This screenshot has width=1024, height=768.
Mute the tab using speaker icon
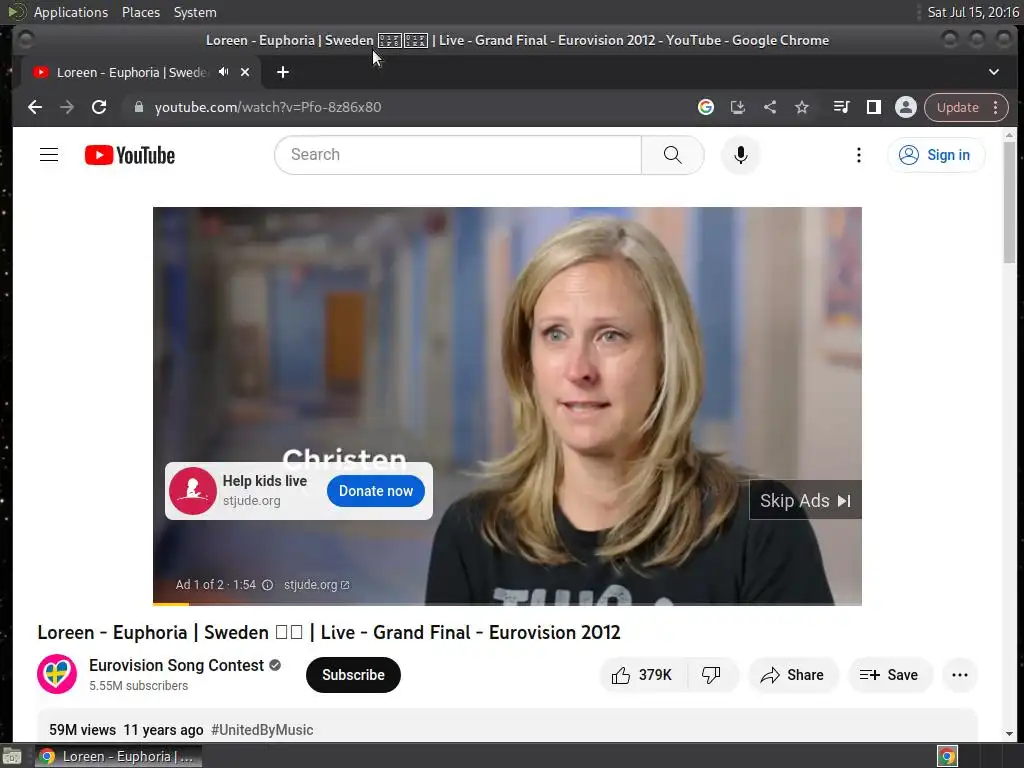(223, 72)
